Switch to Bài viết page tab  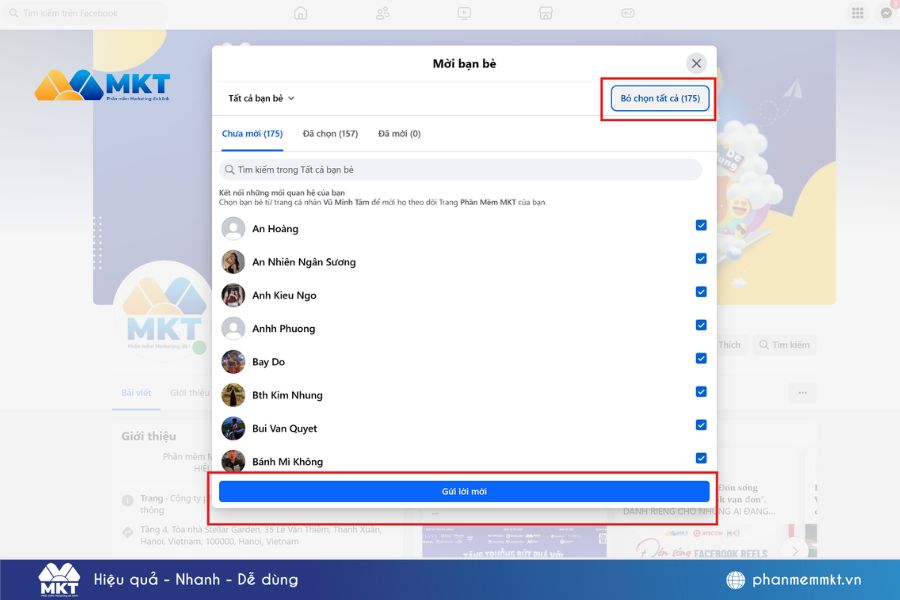point(136,393)
